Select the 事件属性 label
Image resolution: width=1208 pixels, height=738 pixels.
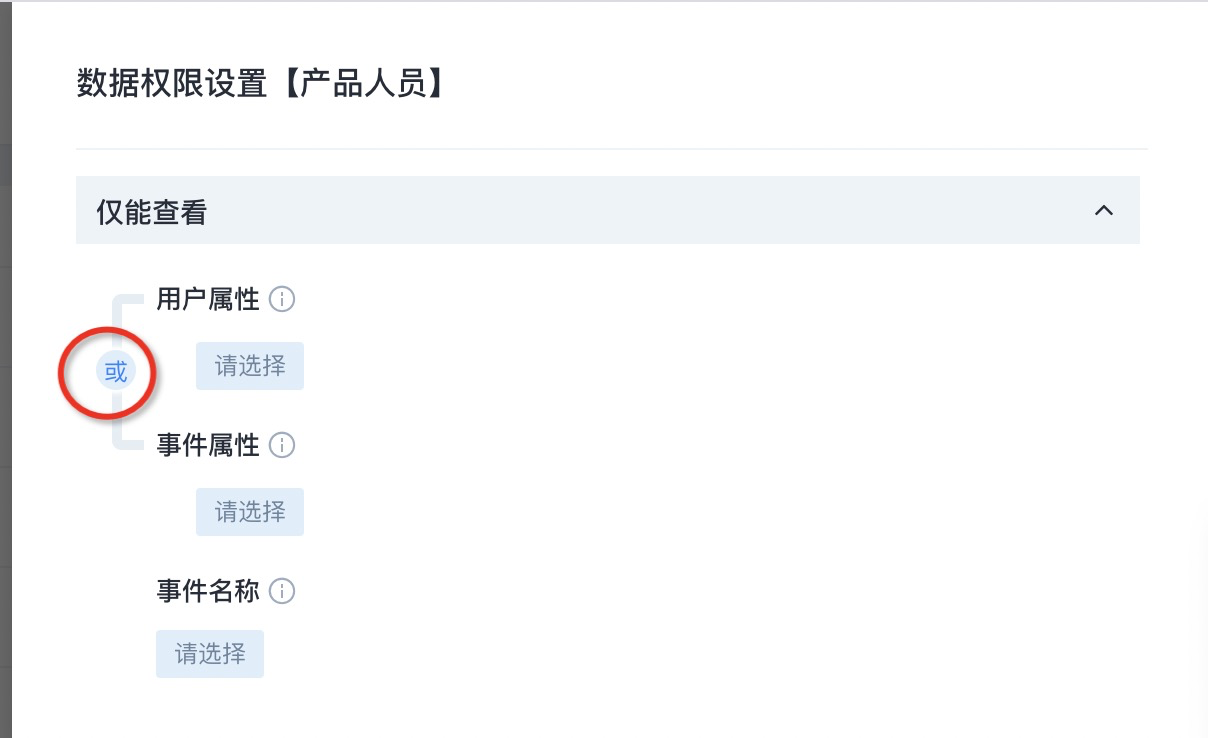pos(208,445)
